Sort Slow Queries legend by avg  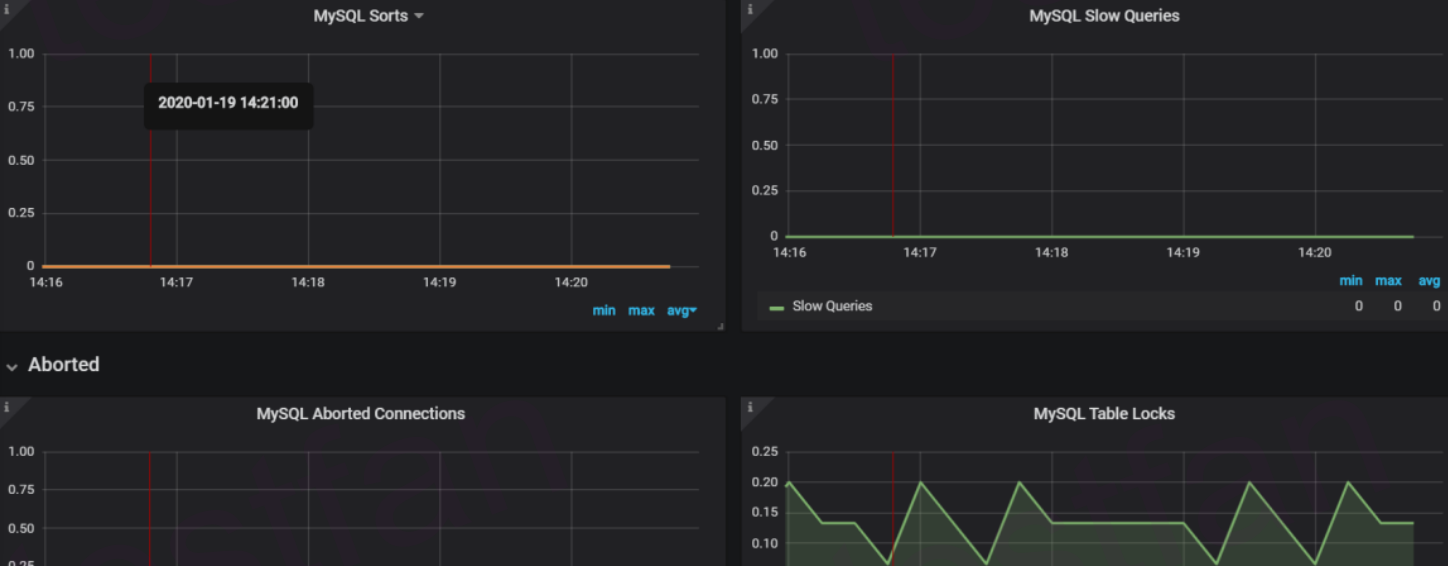click(x=1429, y=281)
